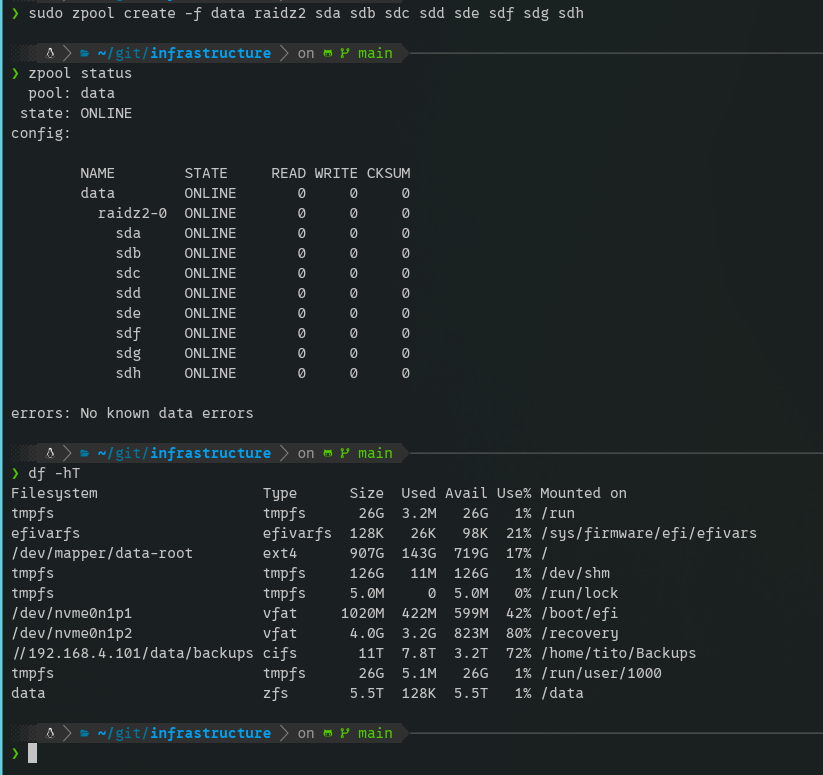Click the branch icon in the prompt above df -hT
Viewport: 823px width, 775px height.
345,453
